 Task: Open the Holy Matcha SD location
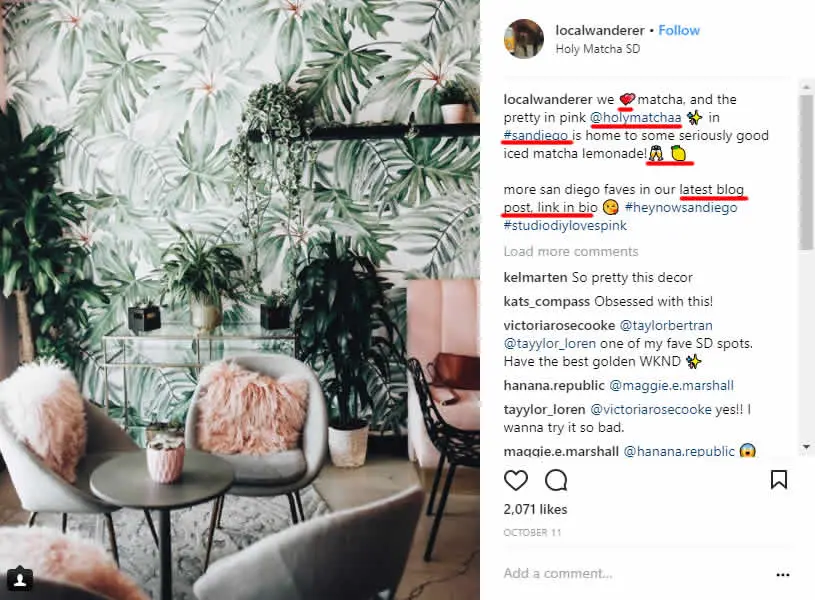point(597,49)
